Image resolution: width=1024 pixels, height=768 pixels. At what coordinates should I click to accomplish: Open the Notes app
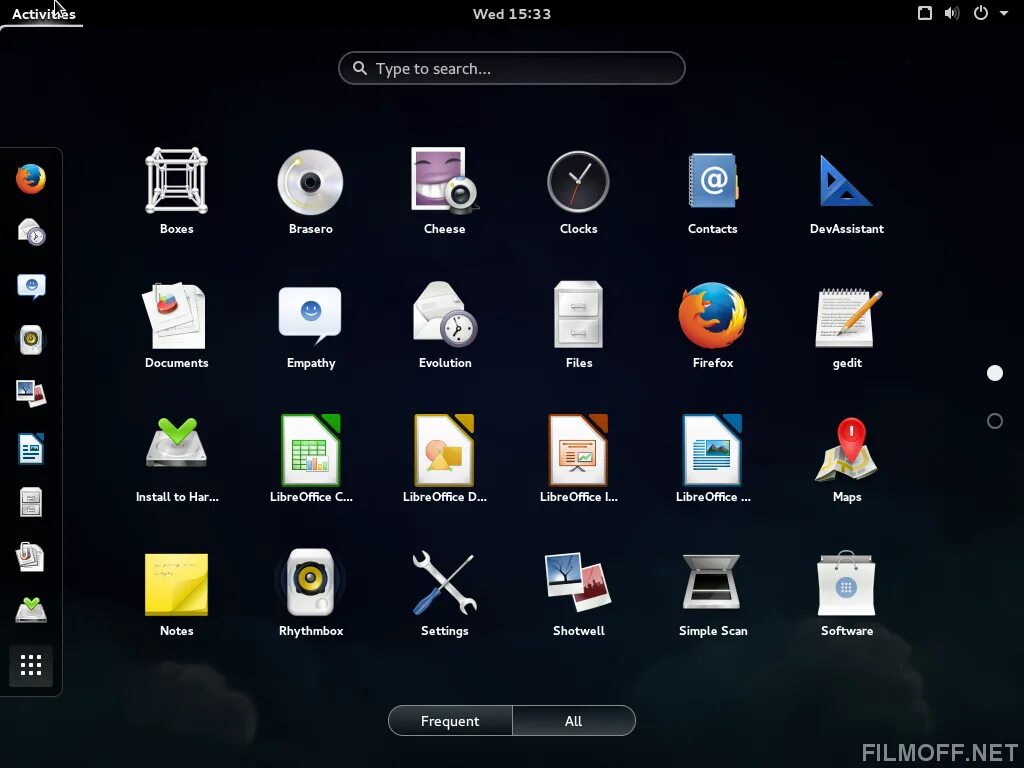tap(176, 593)
